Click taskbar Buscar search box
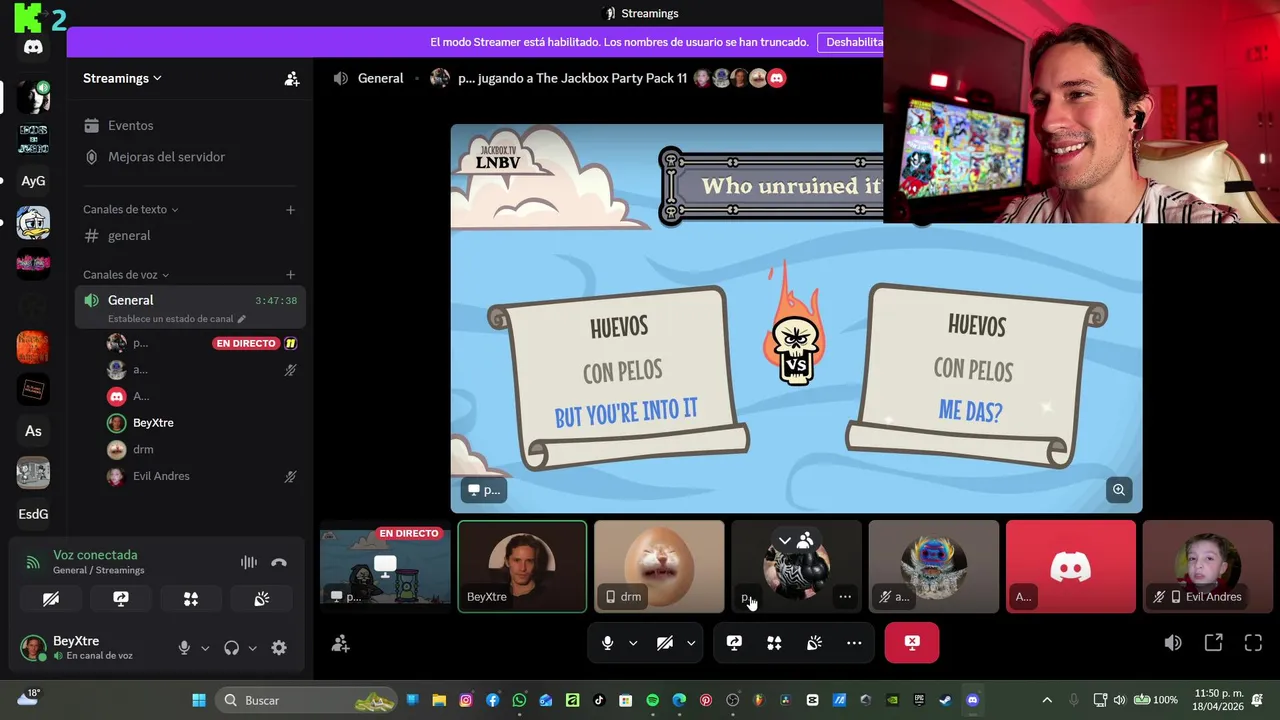Screen dimensions: 1280x720 (x=308, y=700)
